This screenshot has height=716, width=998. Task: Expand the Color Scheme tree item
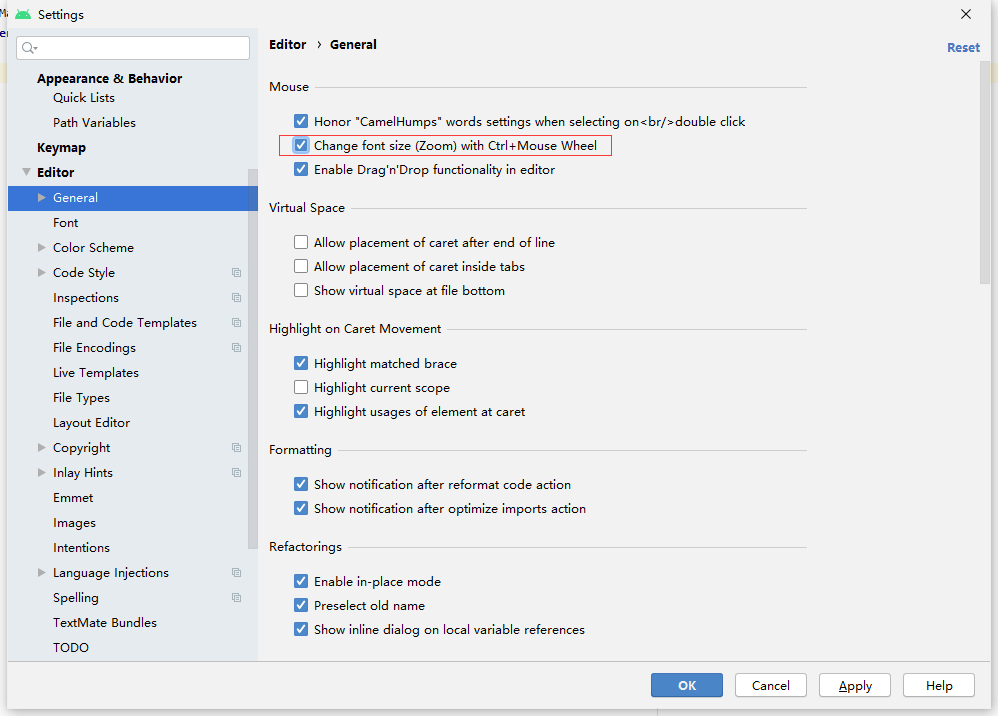point(41,247)
